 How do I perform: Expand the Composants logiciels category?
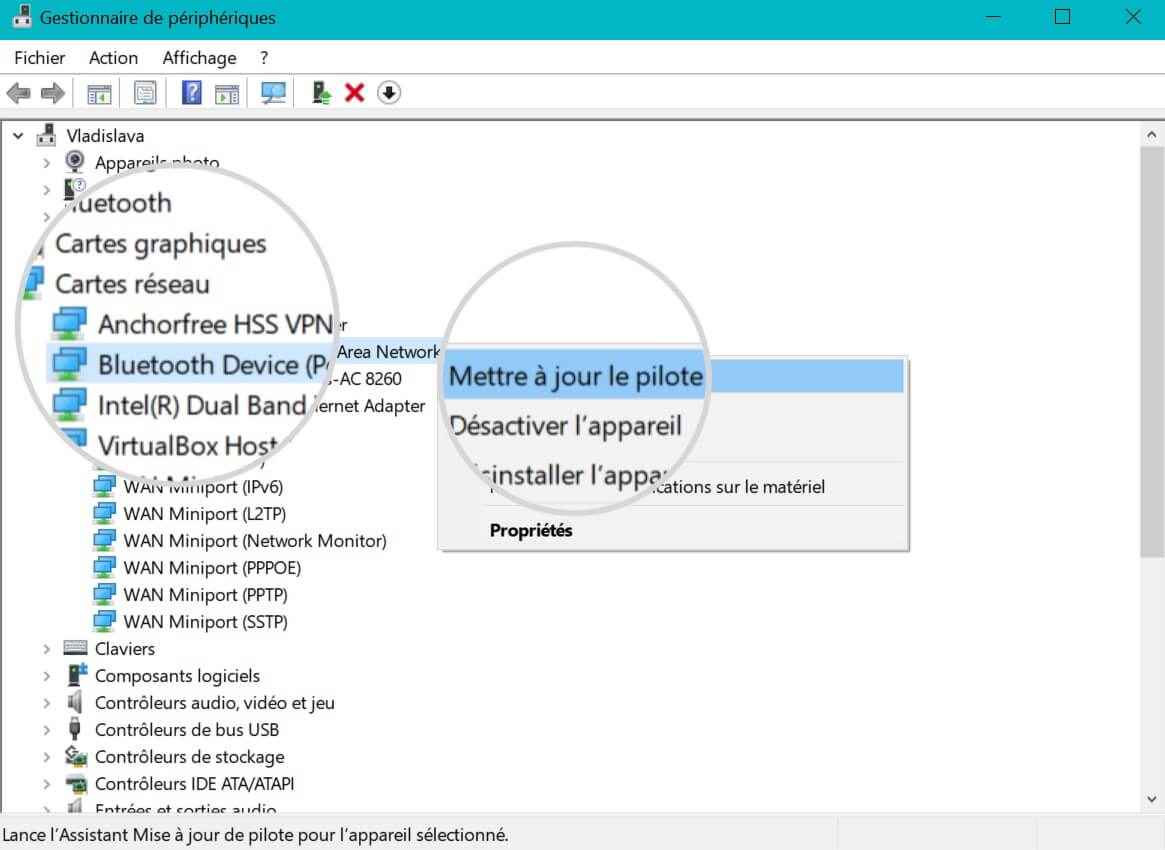47,676
